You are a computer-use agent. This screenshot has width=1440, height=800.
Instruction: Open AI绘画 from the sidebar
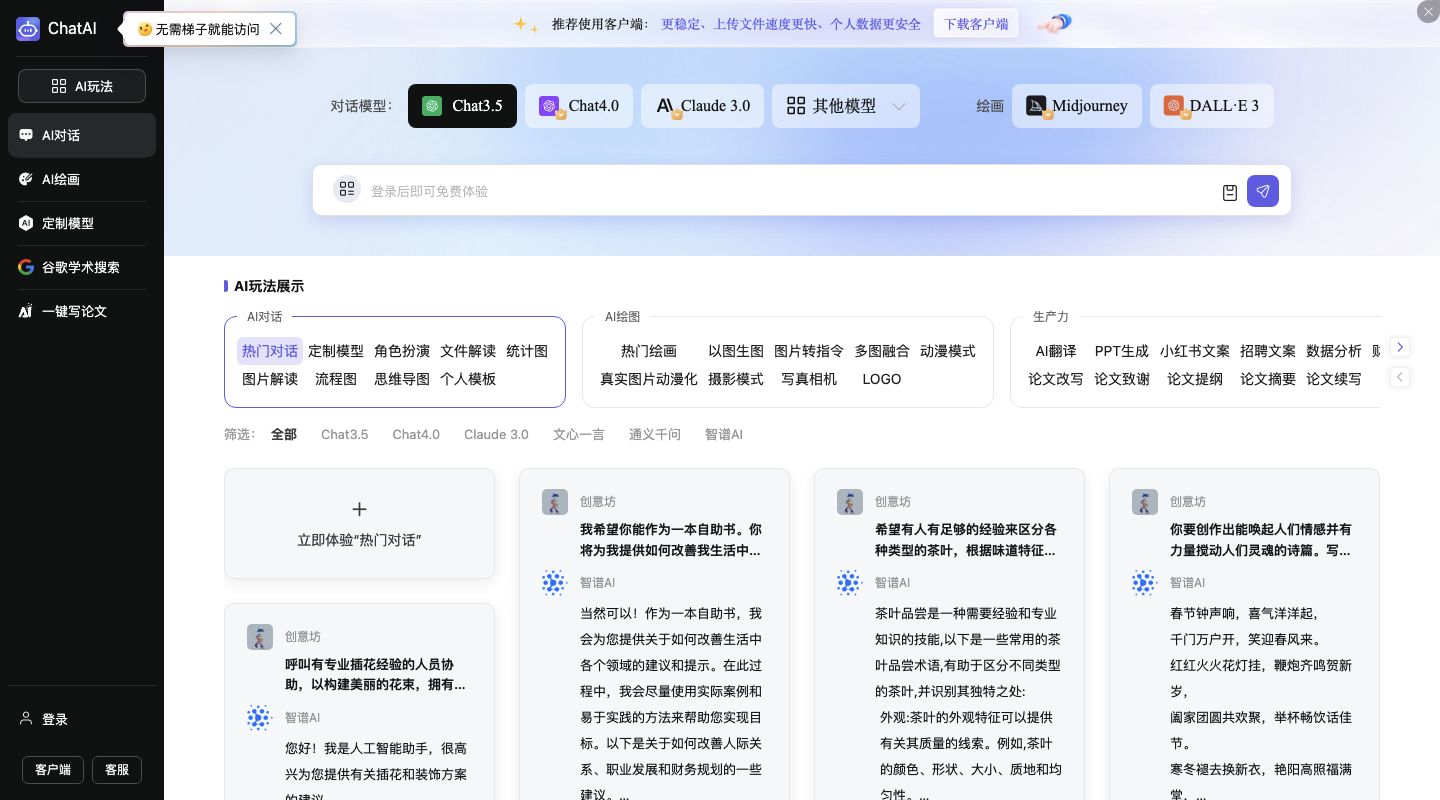point(82,179)
